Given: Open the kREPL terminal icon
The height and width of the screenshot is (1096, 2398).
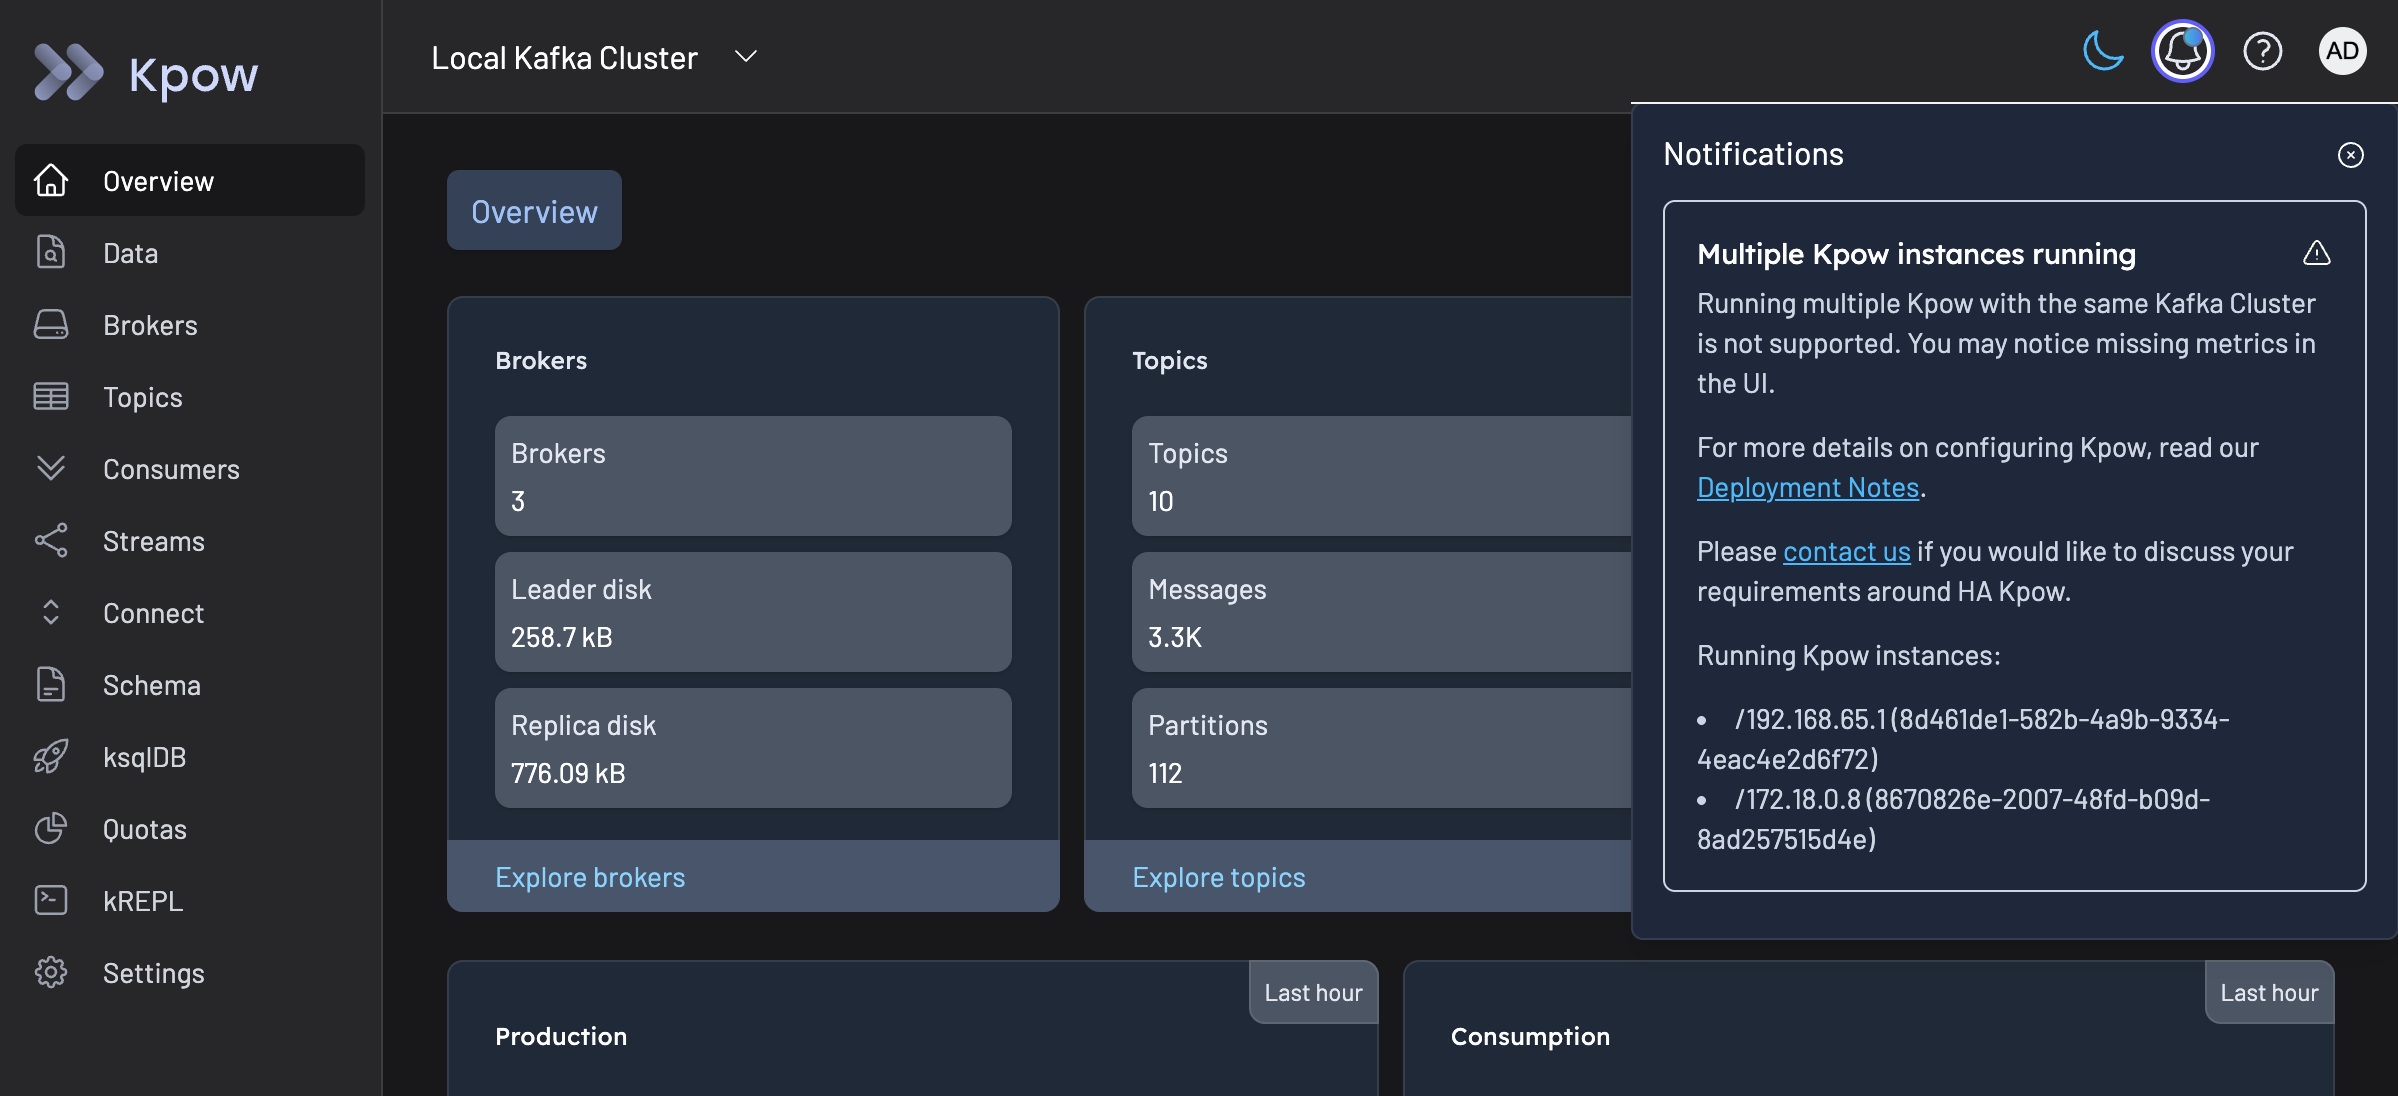Looking at the screenshot, I should pos(51,900).
